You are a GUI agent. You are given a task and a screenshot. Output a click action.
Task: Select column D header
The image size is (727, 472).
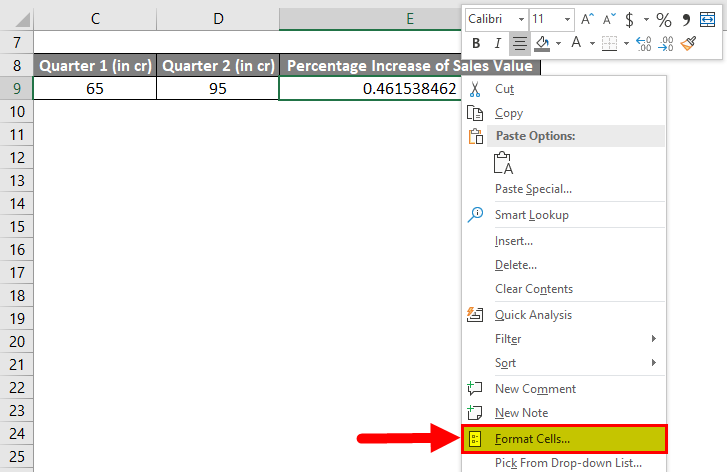click(218, 19)
